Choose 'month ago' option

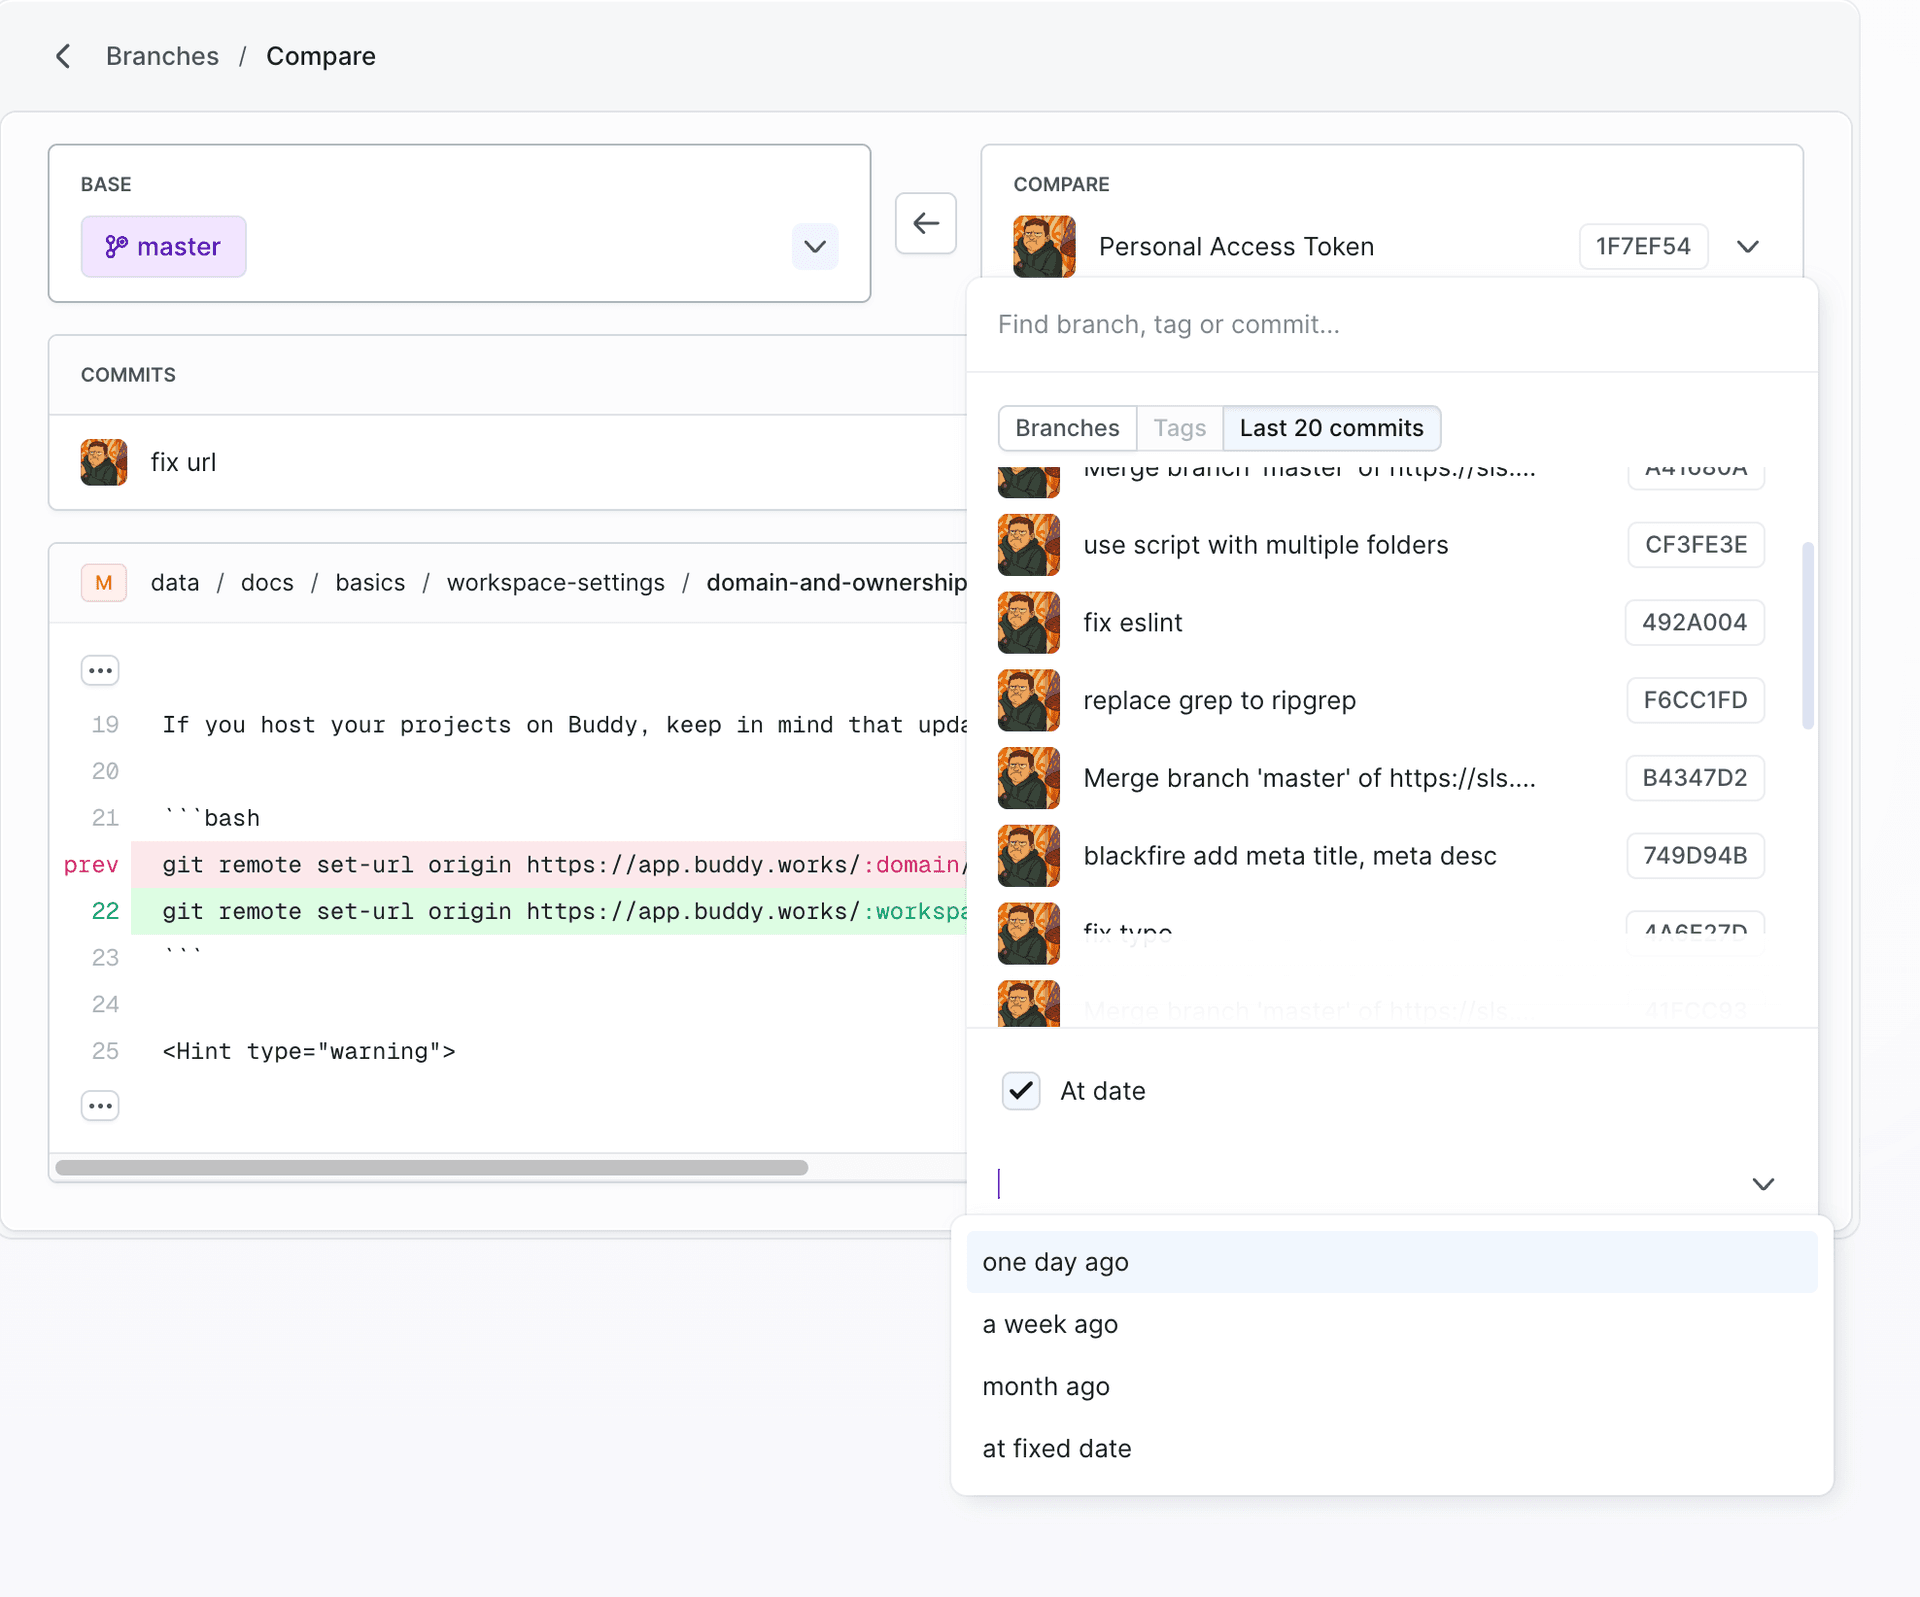[1392, 1387]
